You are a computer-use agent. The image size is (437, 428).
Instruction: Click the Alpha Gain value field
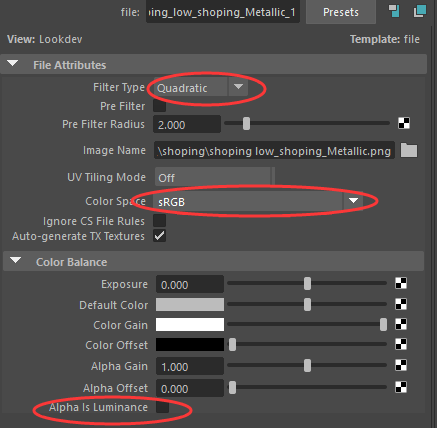(x=190, y=366)
